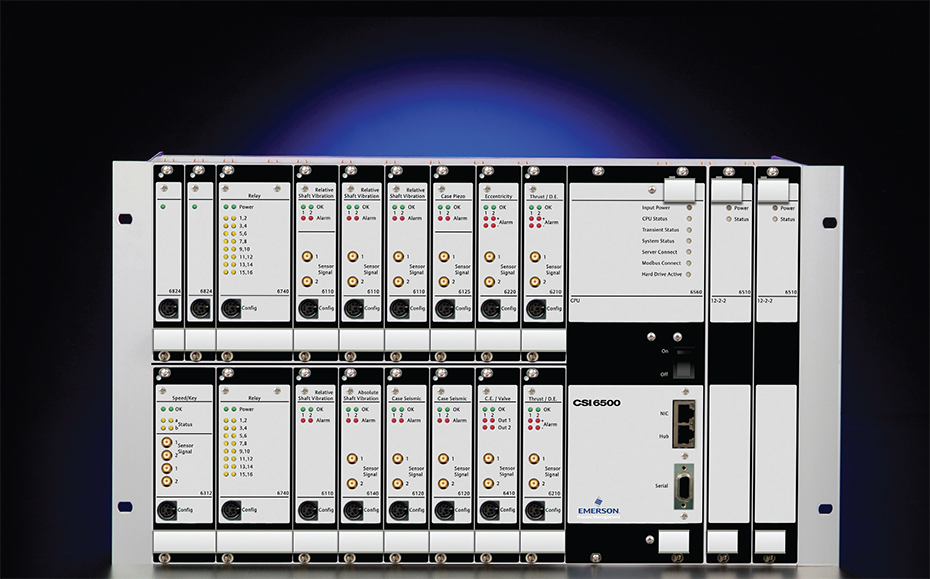Screen dimensions: 930x579
Task: Click model number 6560 on the CPU module
Action: pos(695,292)
